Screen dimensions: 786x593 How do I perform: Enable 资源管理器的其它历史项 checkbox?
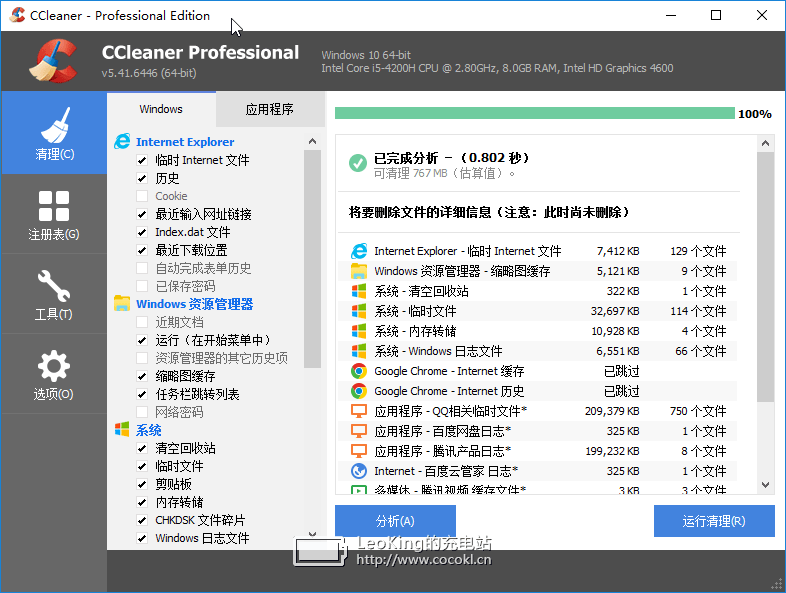(142, 358)
